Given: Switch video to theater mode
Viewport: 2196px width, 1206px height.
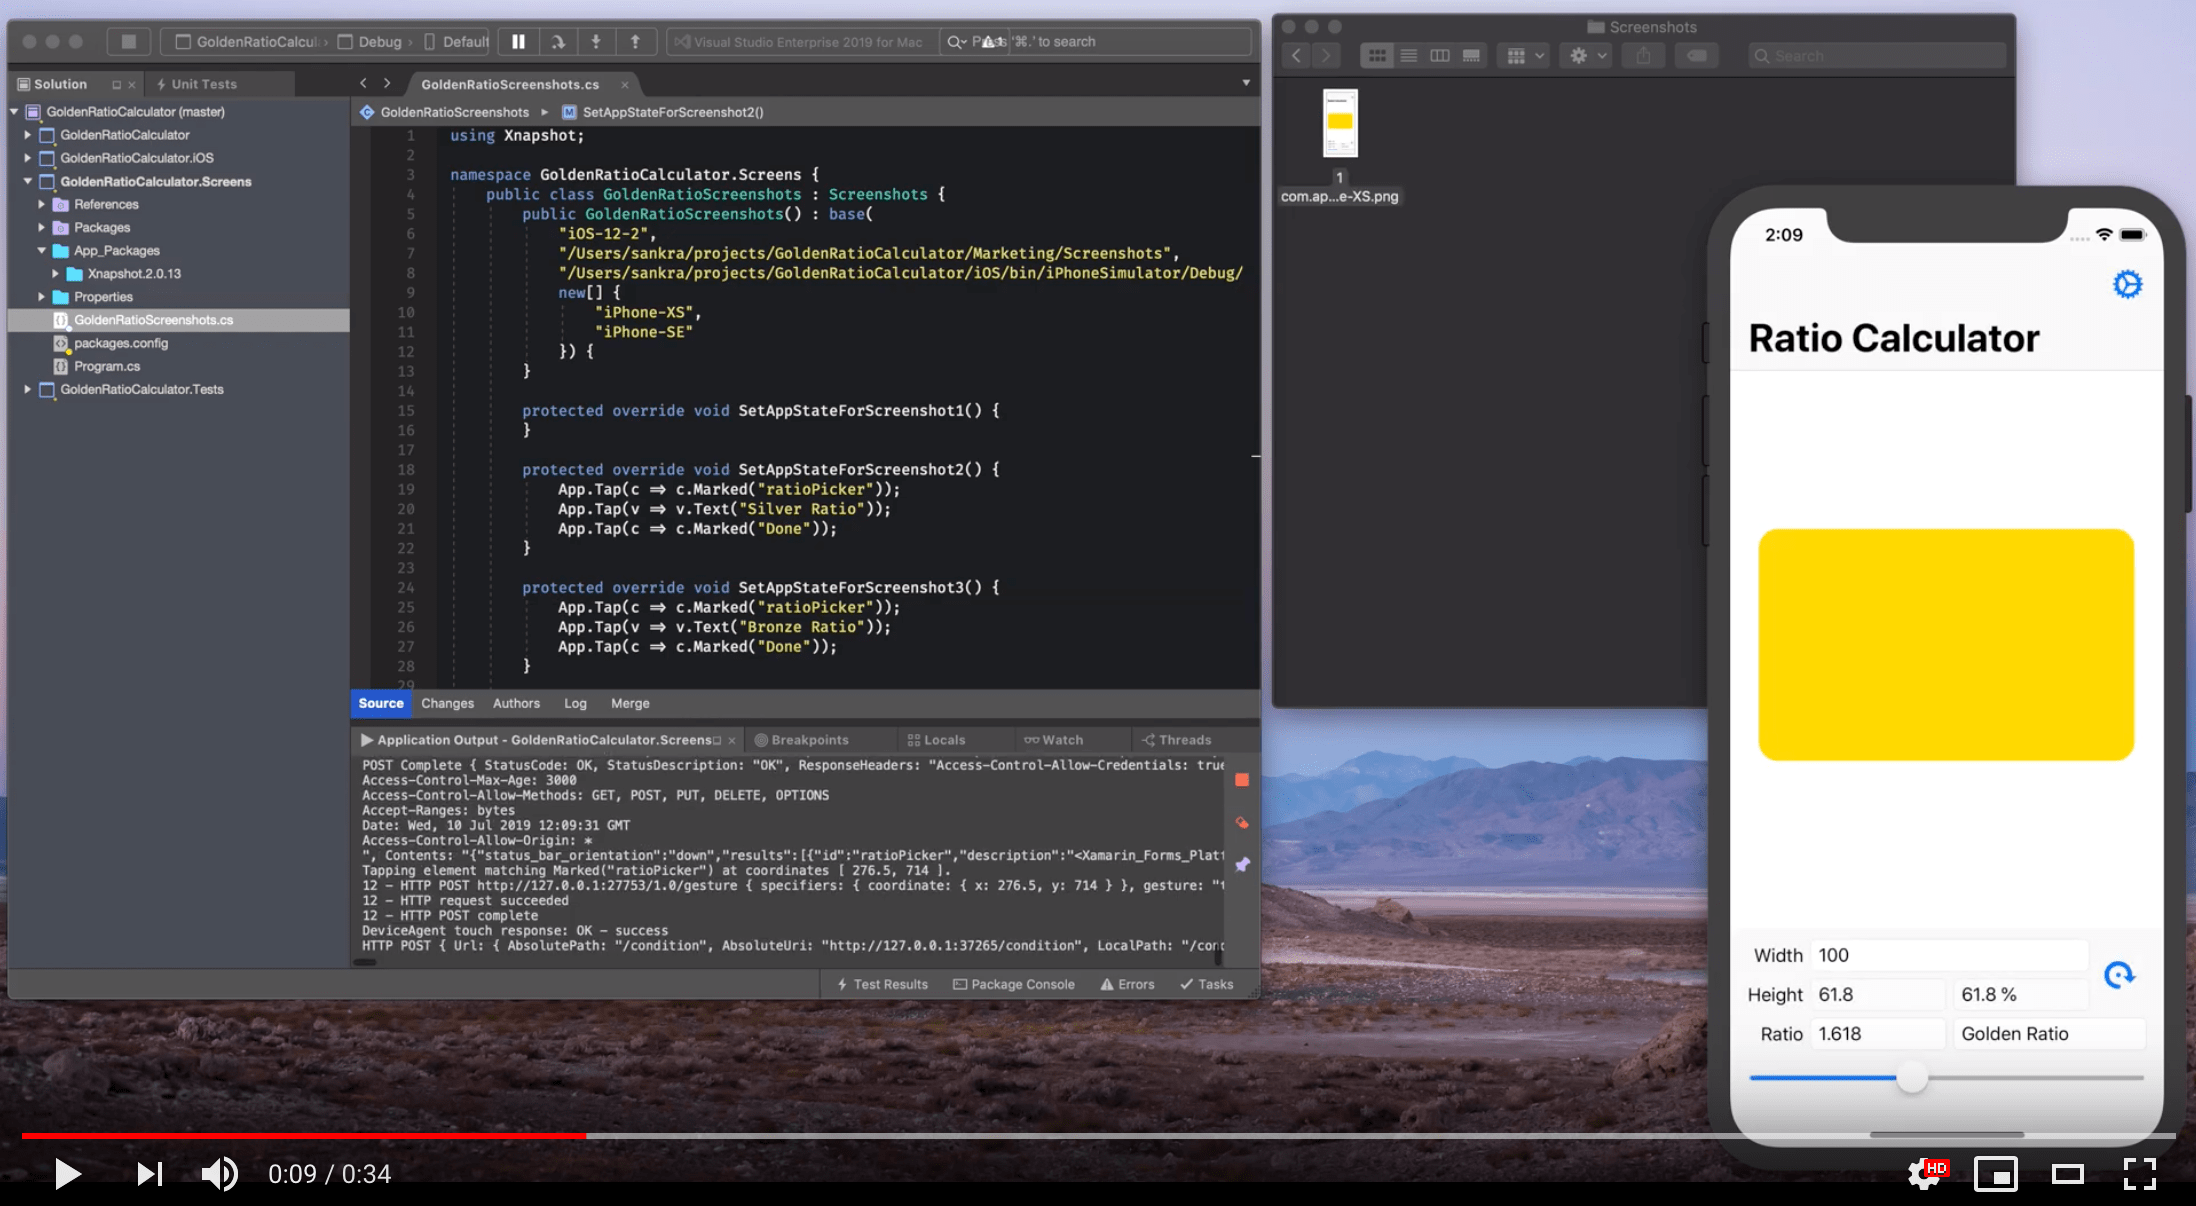Looking at the screenshot, I should point(2067,1173).
